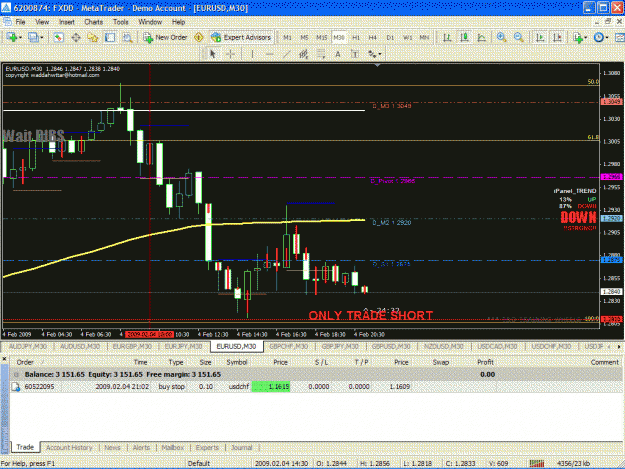Screen dimensions: 625x469
Task: Toggle the Data Window crosshair-arrows icon
Action: [76, 37]
